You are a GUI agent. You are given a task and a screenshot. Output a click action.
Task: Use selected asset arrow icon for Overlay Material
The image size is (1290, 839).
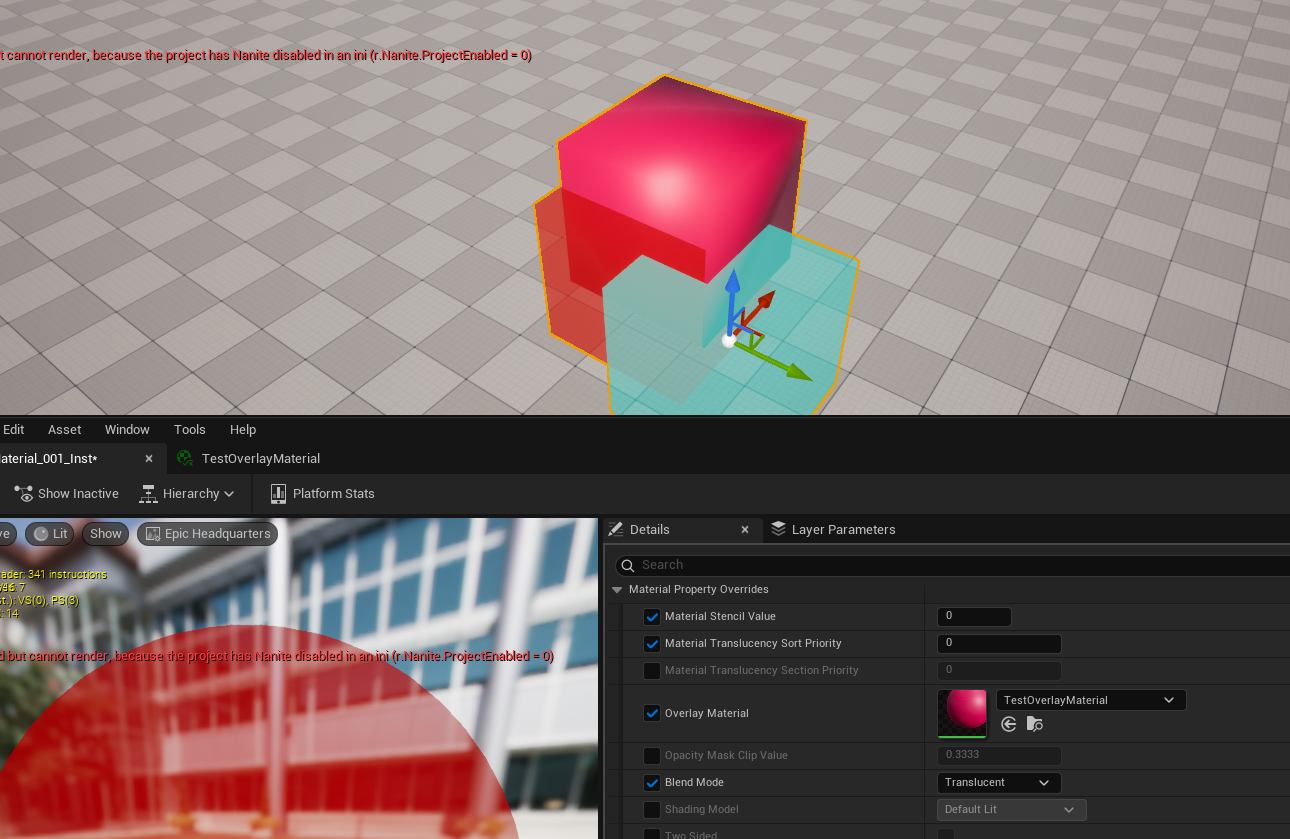click(1009, 724)
